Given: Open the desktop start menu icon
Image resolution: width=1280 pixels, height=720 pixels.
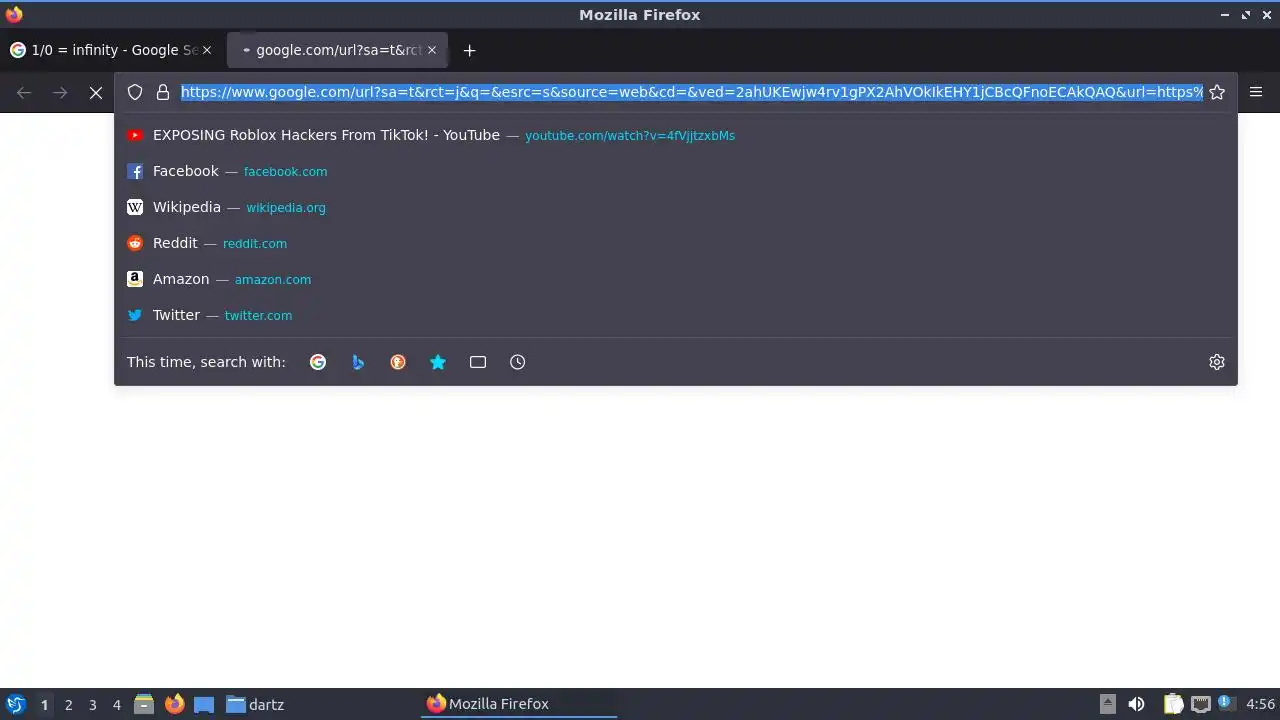Looking at the screenshot, I should pyautogui.click(x=15, y=704).
